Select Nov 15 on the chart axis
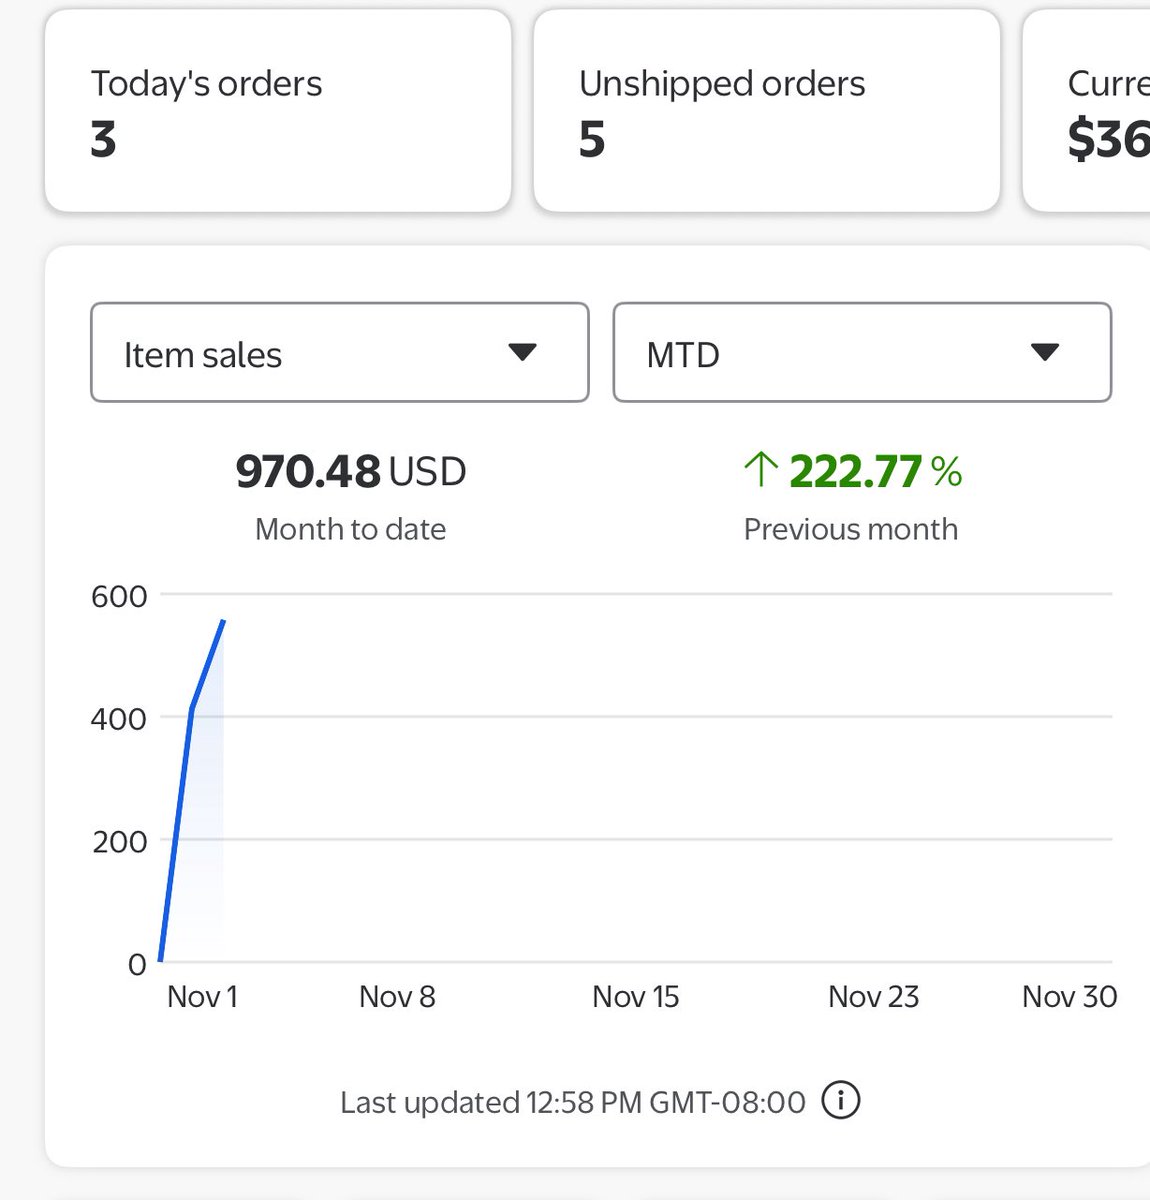 tap(635, 996)
